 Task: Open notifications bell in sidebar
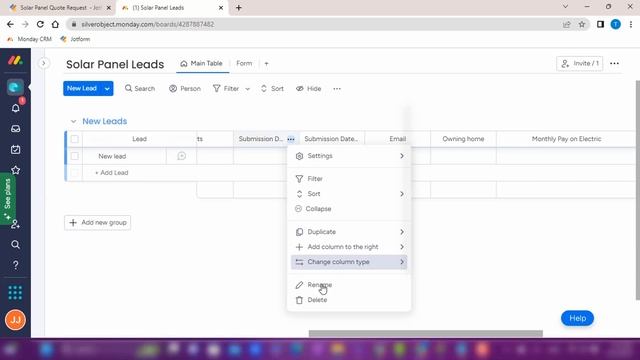[x=16, y=108]
